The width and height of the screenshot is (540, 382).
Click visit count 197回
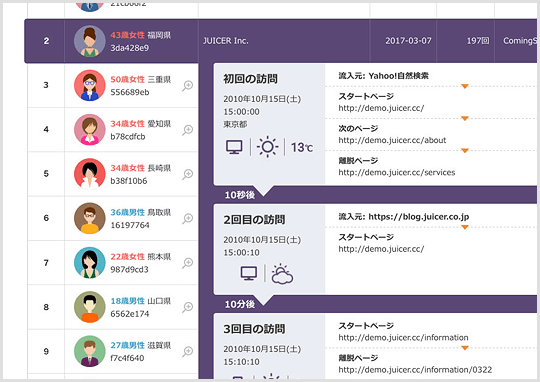[x=478, y=41]
